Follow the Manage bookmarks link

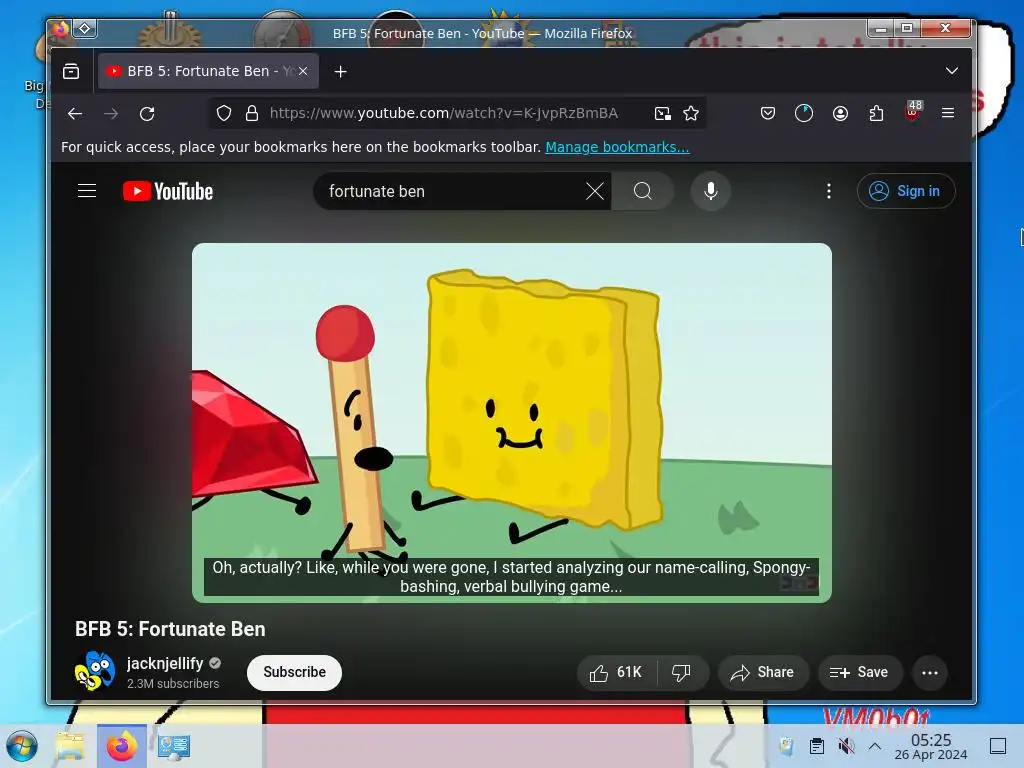pos(617,147)
